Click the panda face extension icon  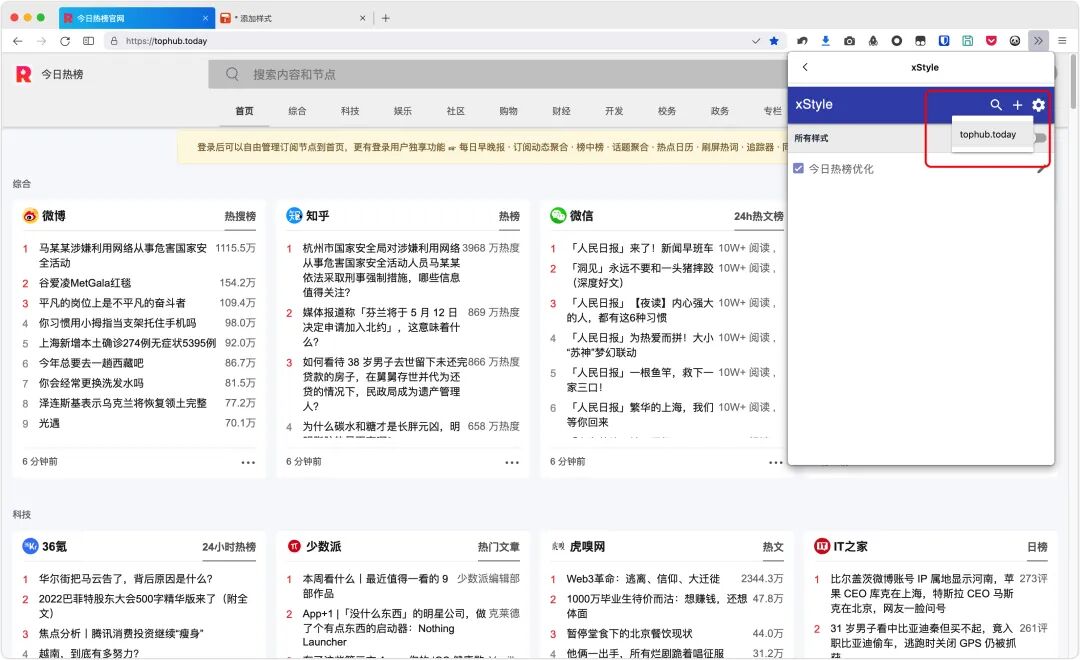point(1015,41)
